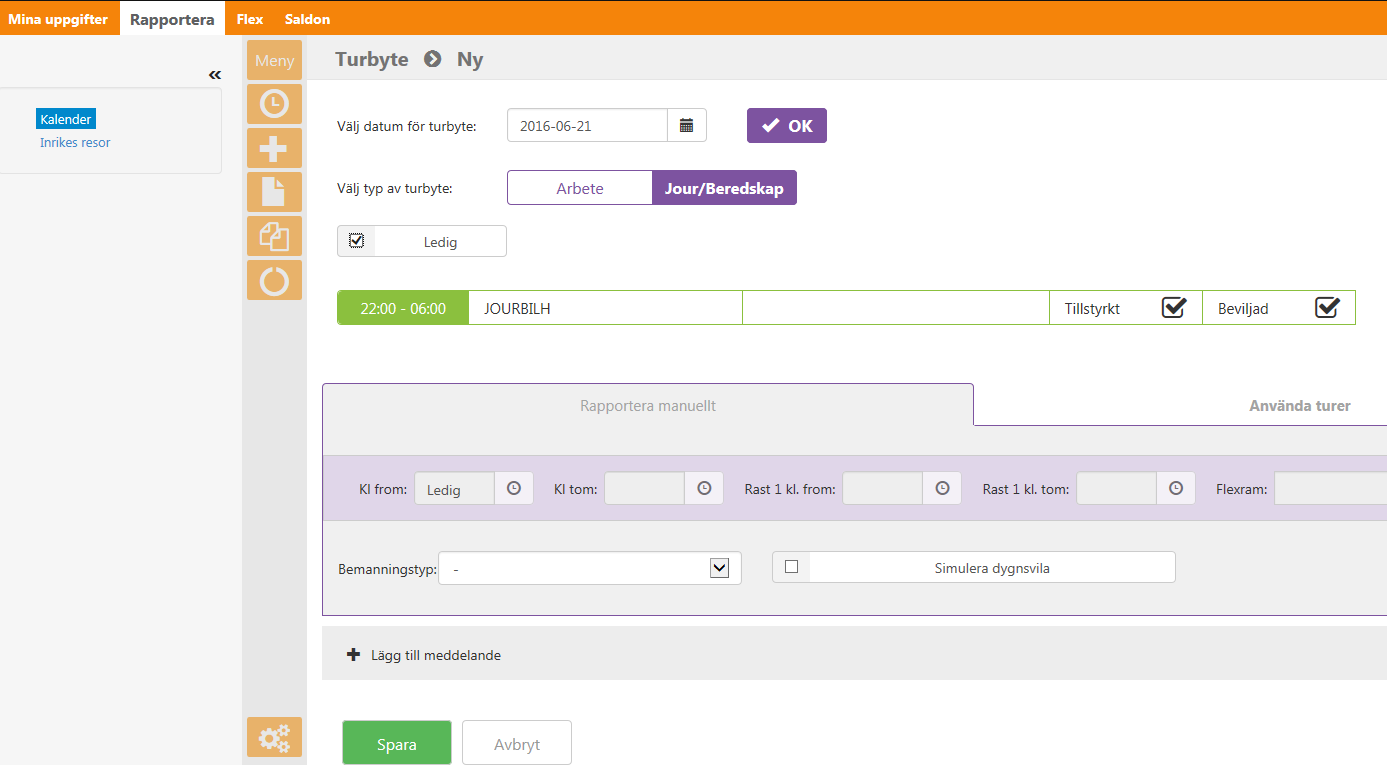The width and height of the screenshot is (1387, 765).
Task: Click the Turbyte breadcrumb
Action: pos(372,59)
